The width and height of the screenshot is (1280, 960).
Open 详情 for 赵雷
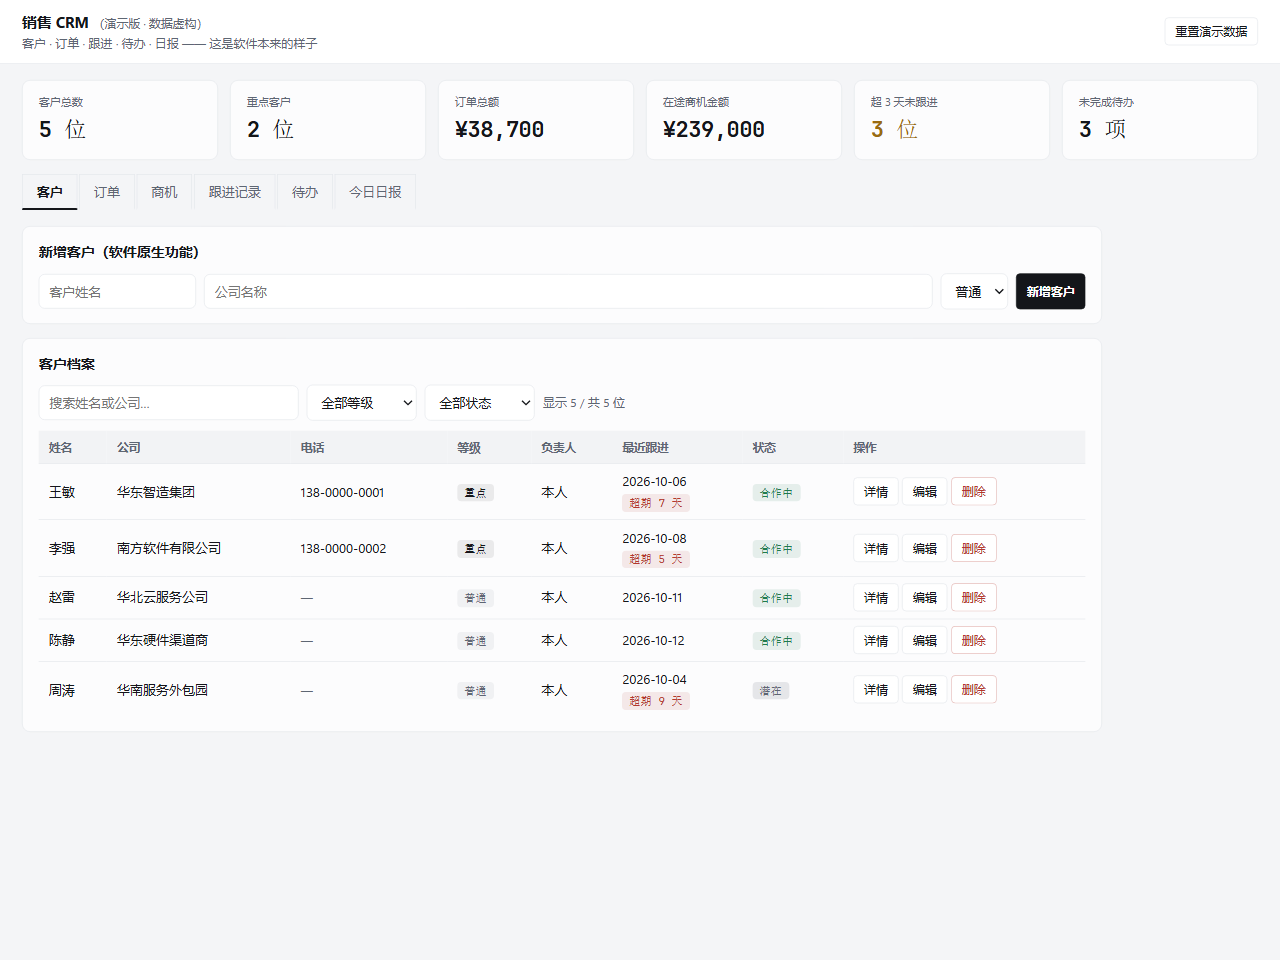(876, 598)
